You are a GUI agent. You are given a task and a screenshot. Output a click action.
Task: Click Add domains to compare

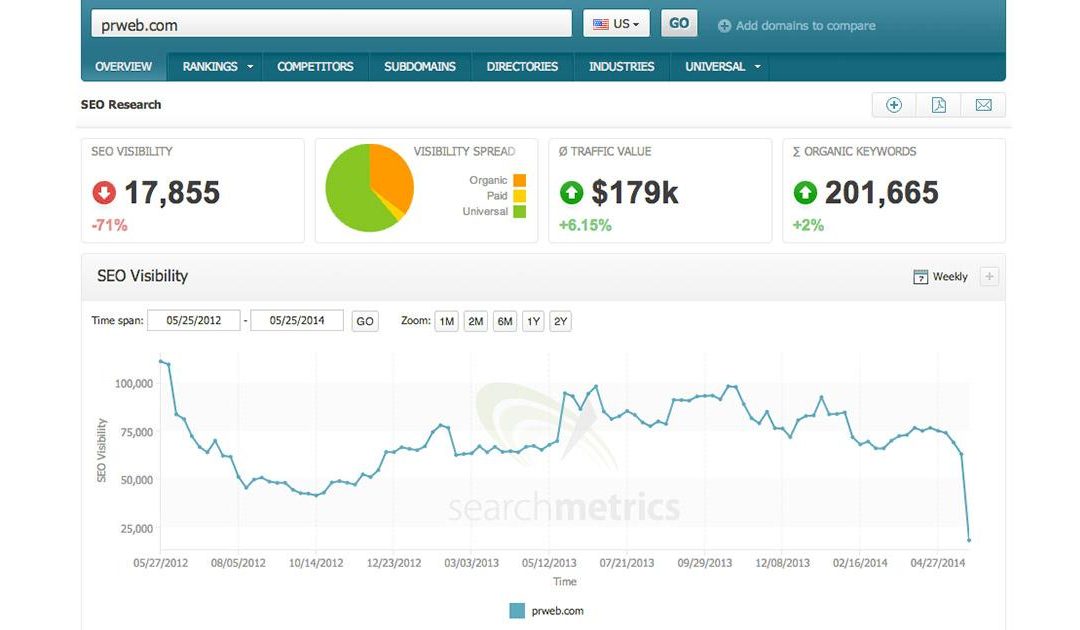click(797, 26)
